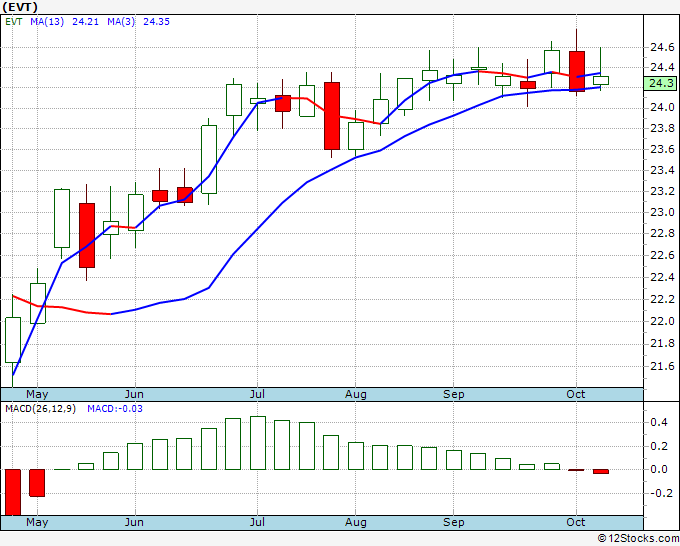Select the last red MACD bar after Oct
Screen dimensions: 680x546
pos(601,471)
